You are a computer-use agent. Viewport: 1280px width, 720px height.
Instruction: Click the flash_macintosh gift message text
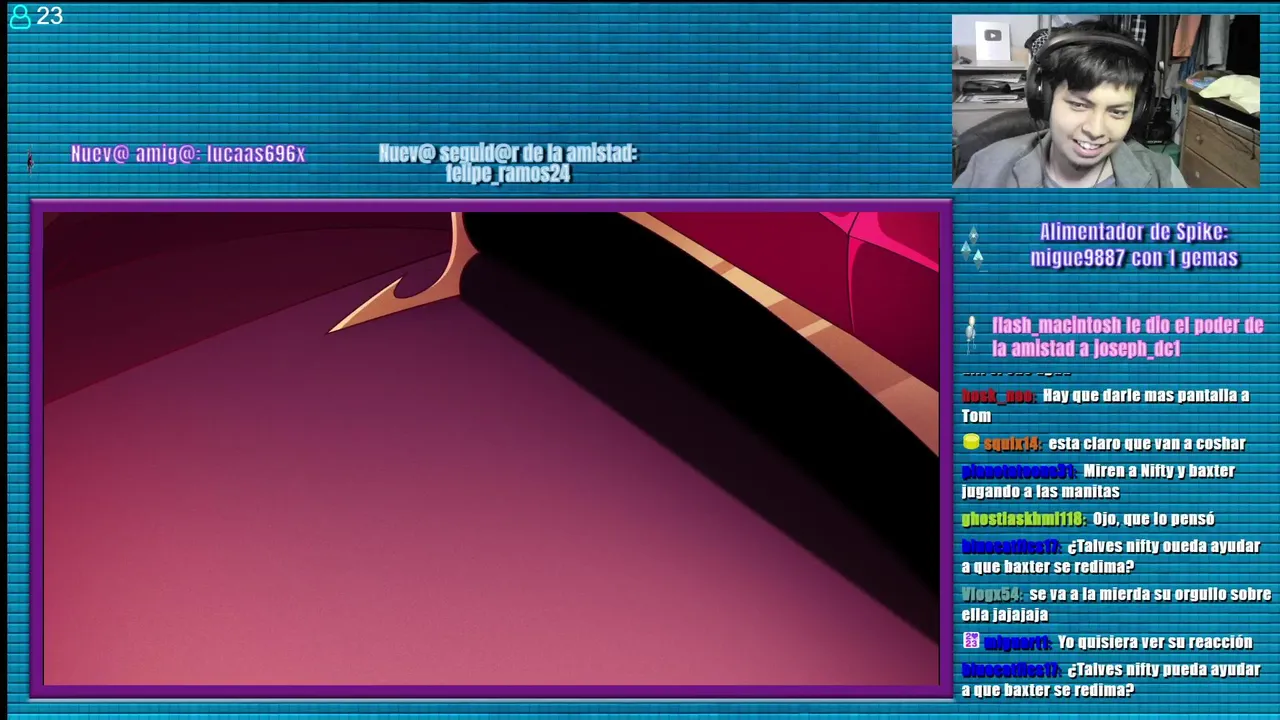(x=1127, y=337)
